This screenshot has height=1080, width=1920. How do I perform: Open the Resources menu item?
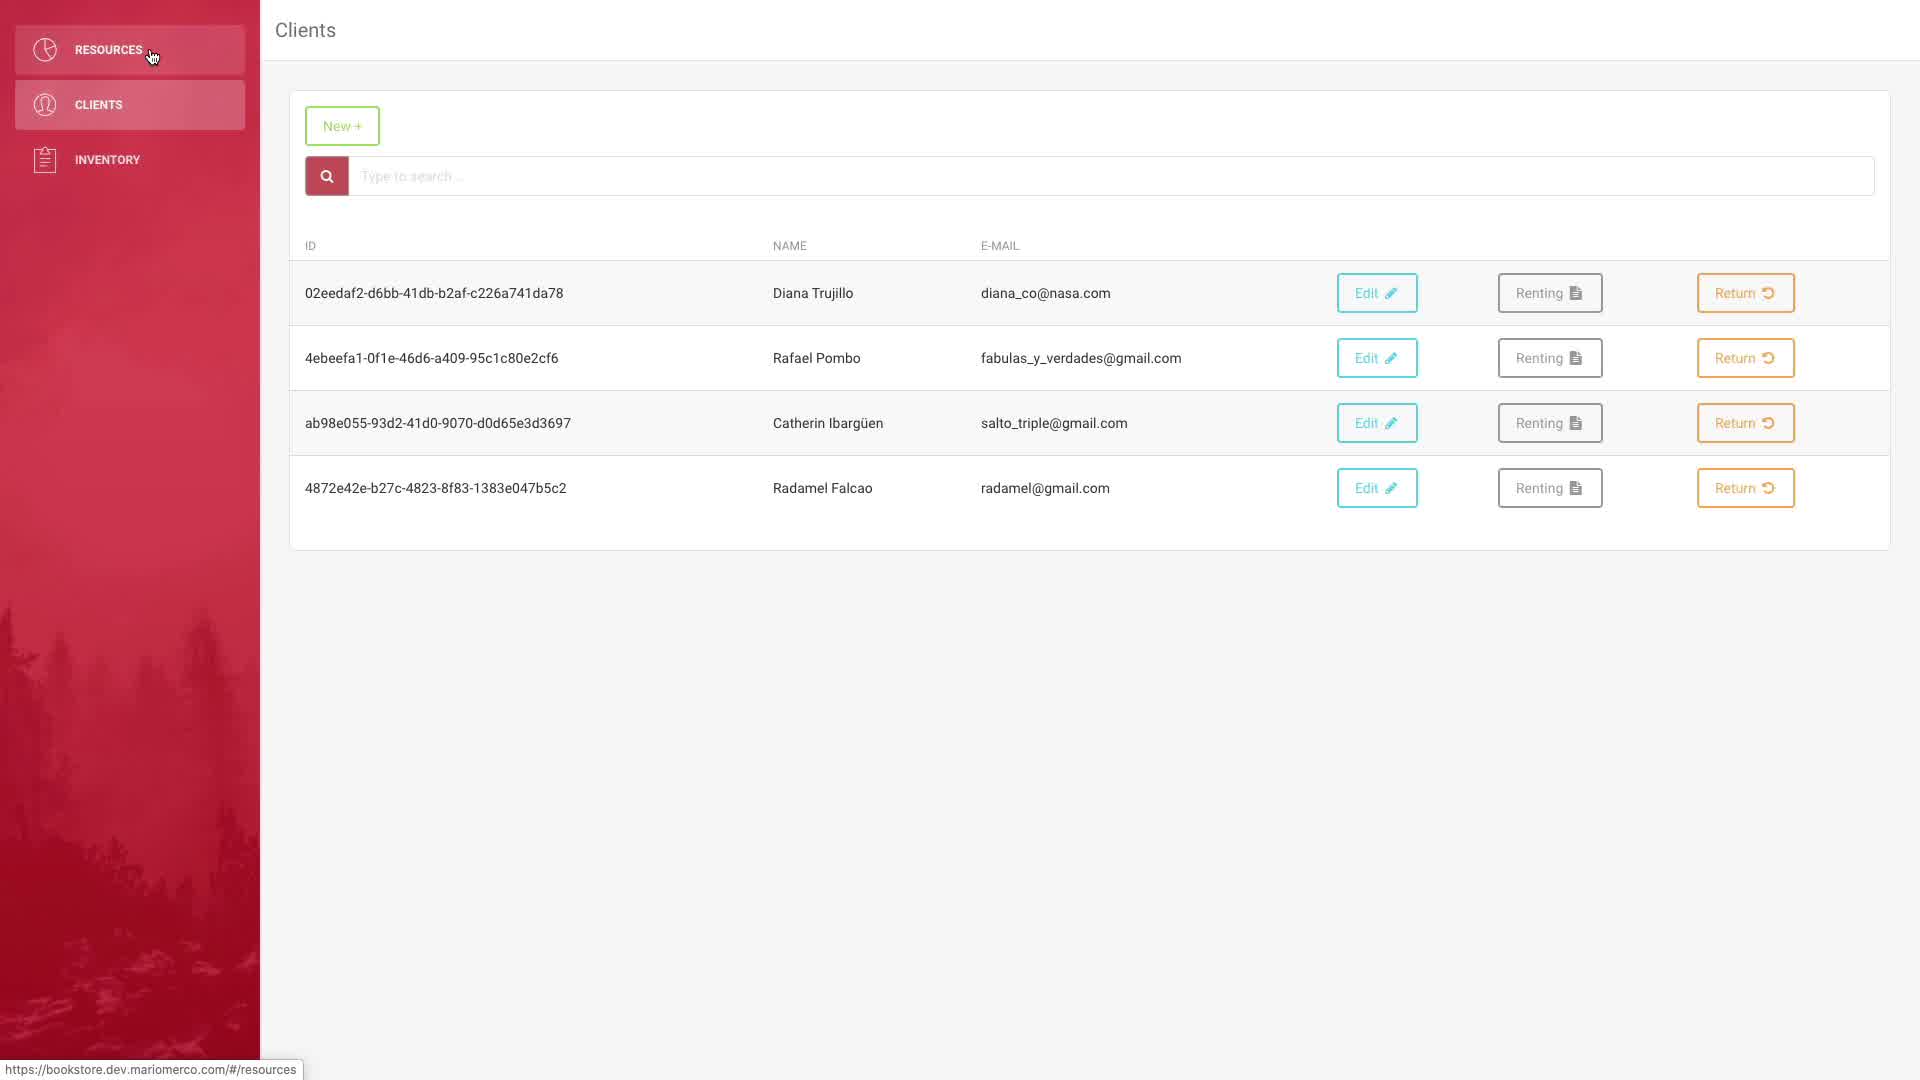[108, 50]
